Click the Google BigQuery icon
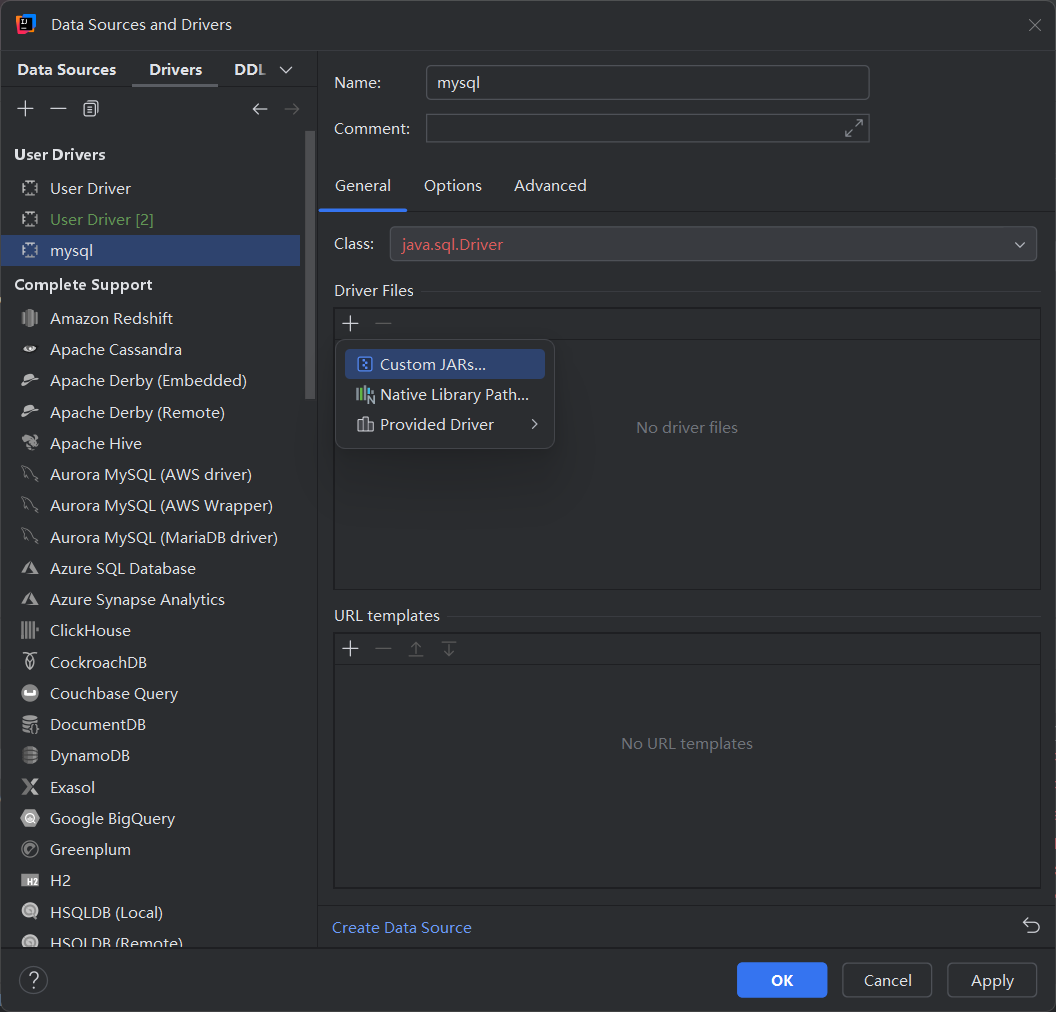The width and height of the screenshot is (1056, 1012). (x=30, y=818)
